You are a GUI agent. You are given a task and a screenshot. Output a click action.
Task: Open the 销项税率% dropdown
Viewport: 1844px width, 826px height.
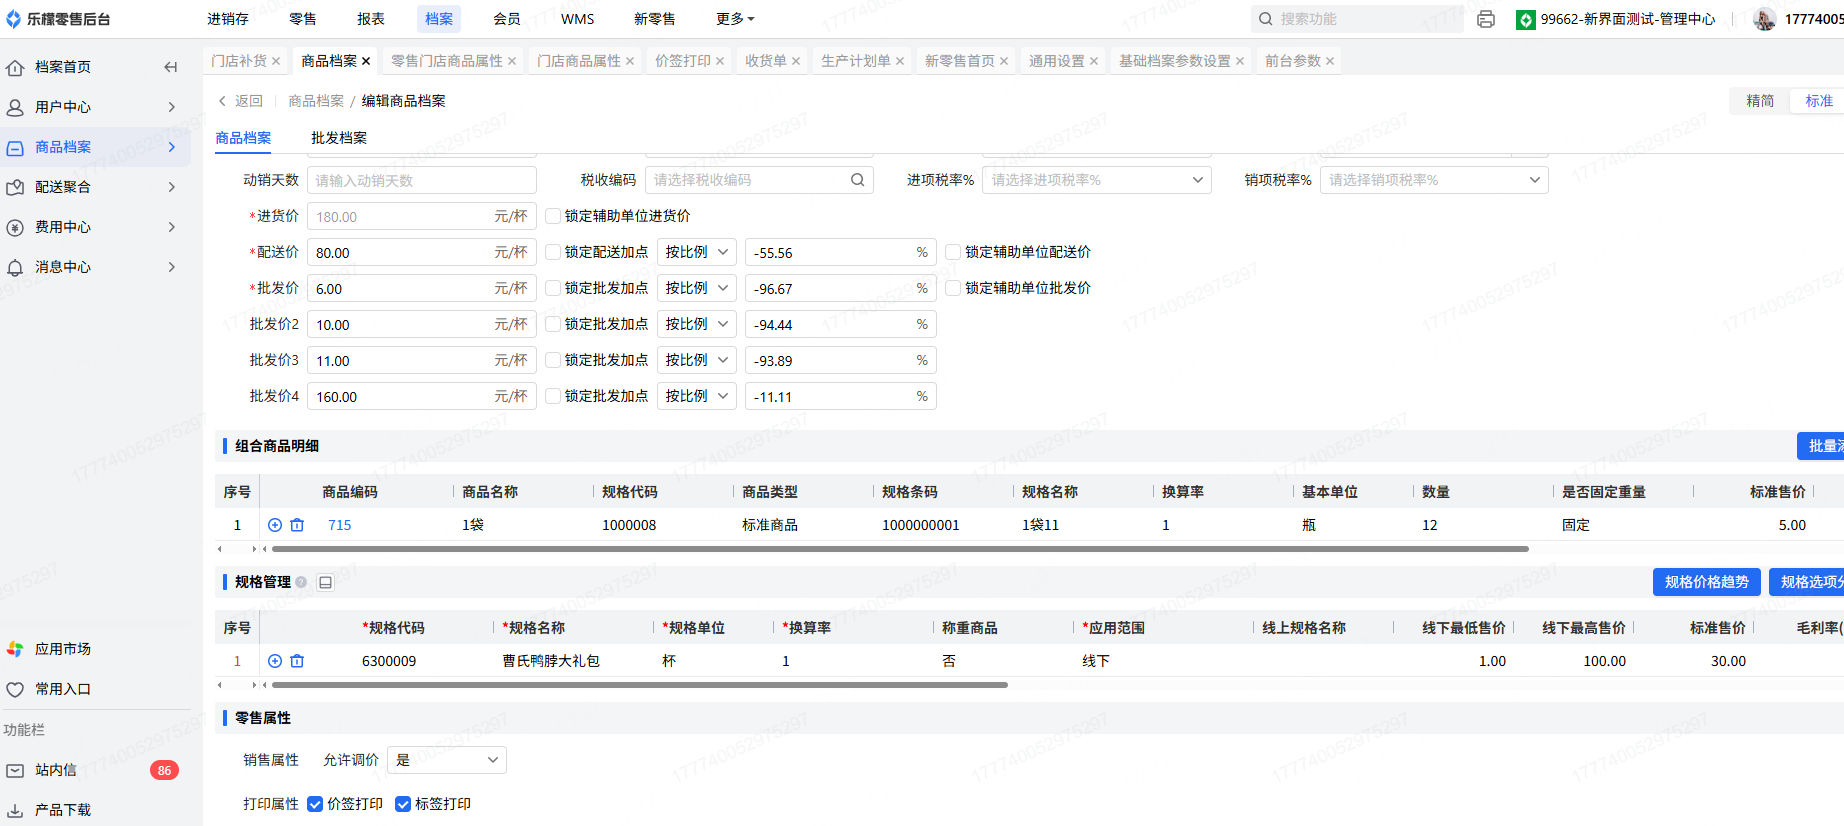point(1434,180)
